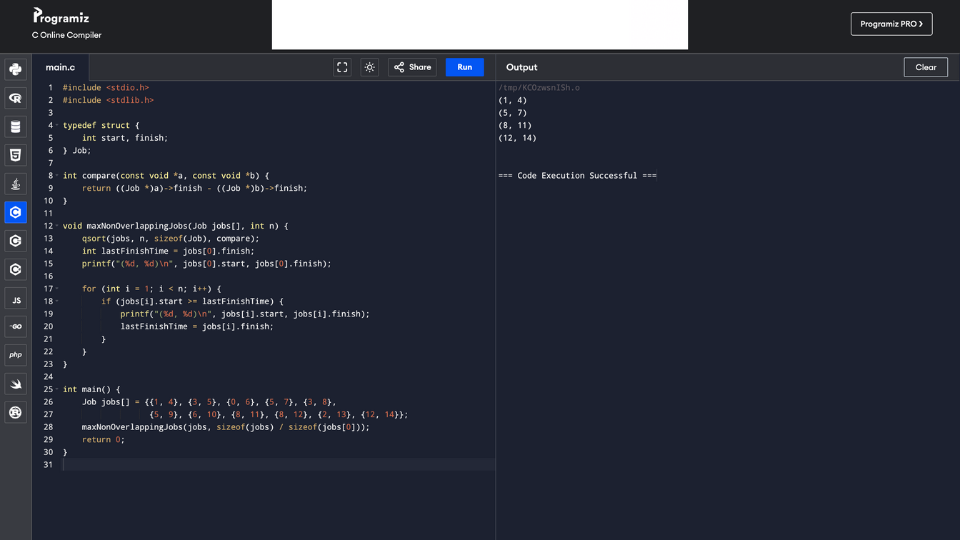960x540 pixels.
Task: Open the JS JavaScript compiler
Action: pos(15,298)
